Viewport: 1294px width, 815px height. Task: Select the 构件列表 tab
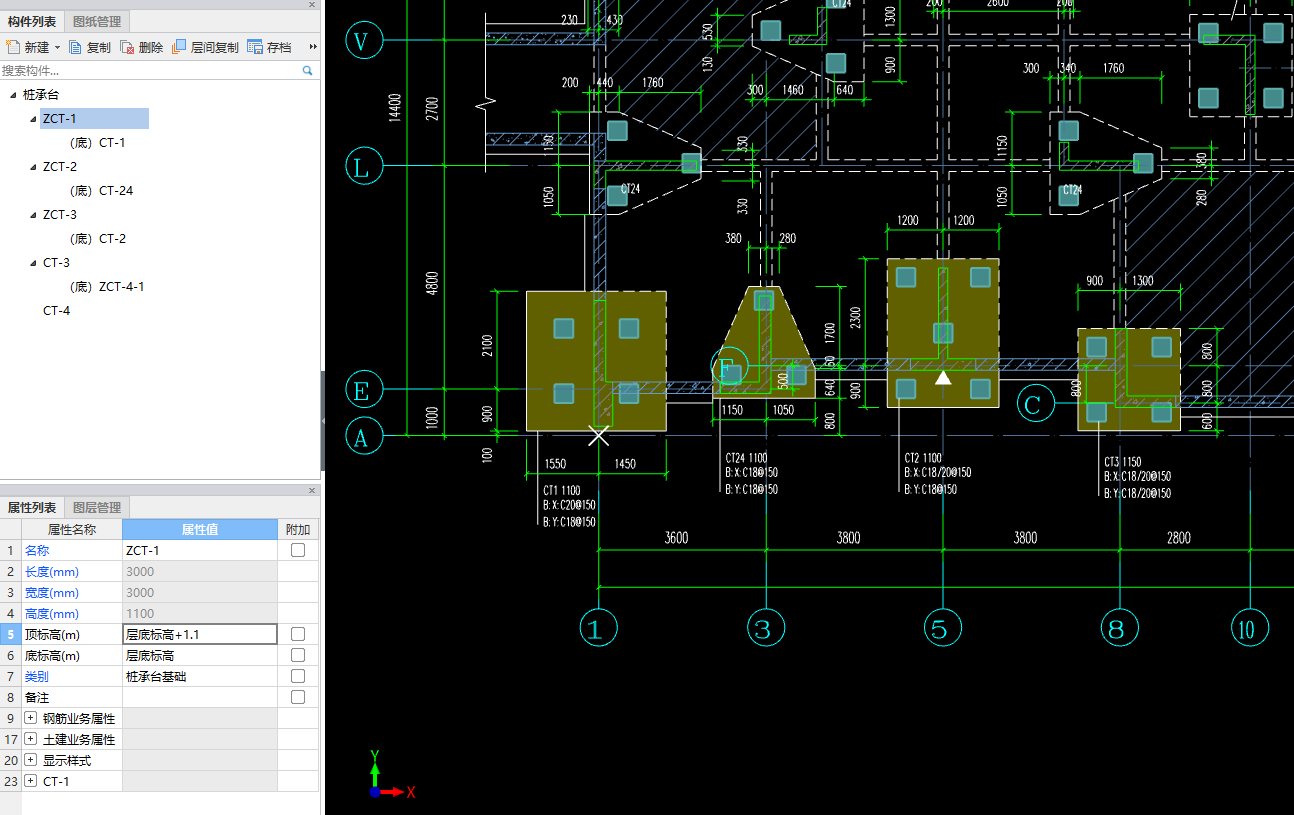point(32,21)
